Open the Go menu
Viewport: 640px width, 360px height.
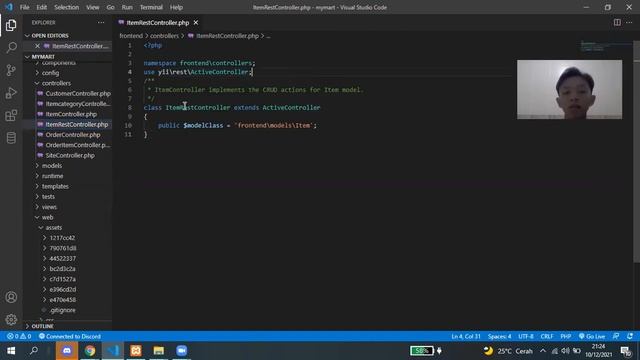coord(111,7)
